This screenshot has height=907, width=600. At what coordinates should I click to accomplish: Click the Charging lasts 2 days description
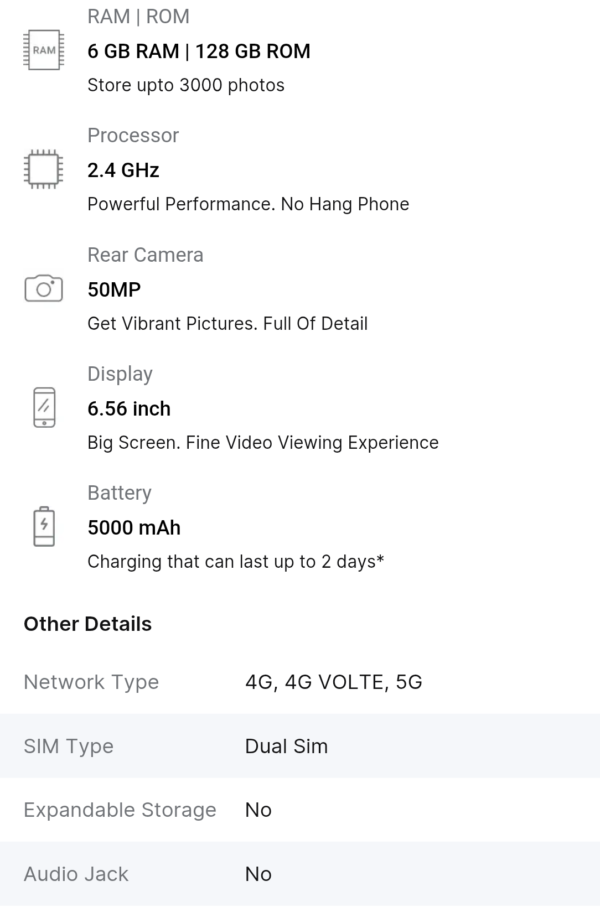[236, 562]
